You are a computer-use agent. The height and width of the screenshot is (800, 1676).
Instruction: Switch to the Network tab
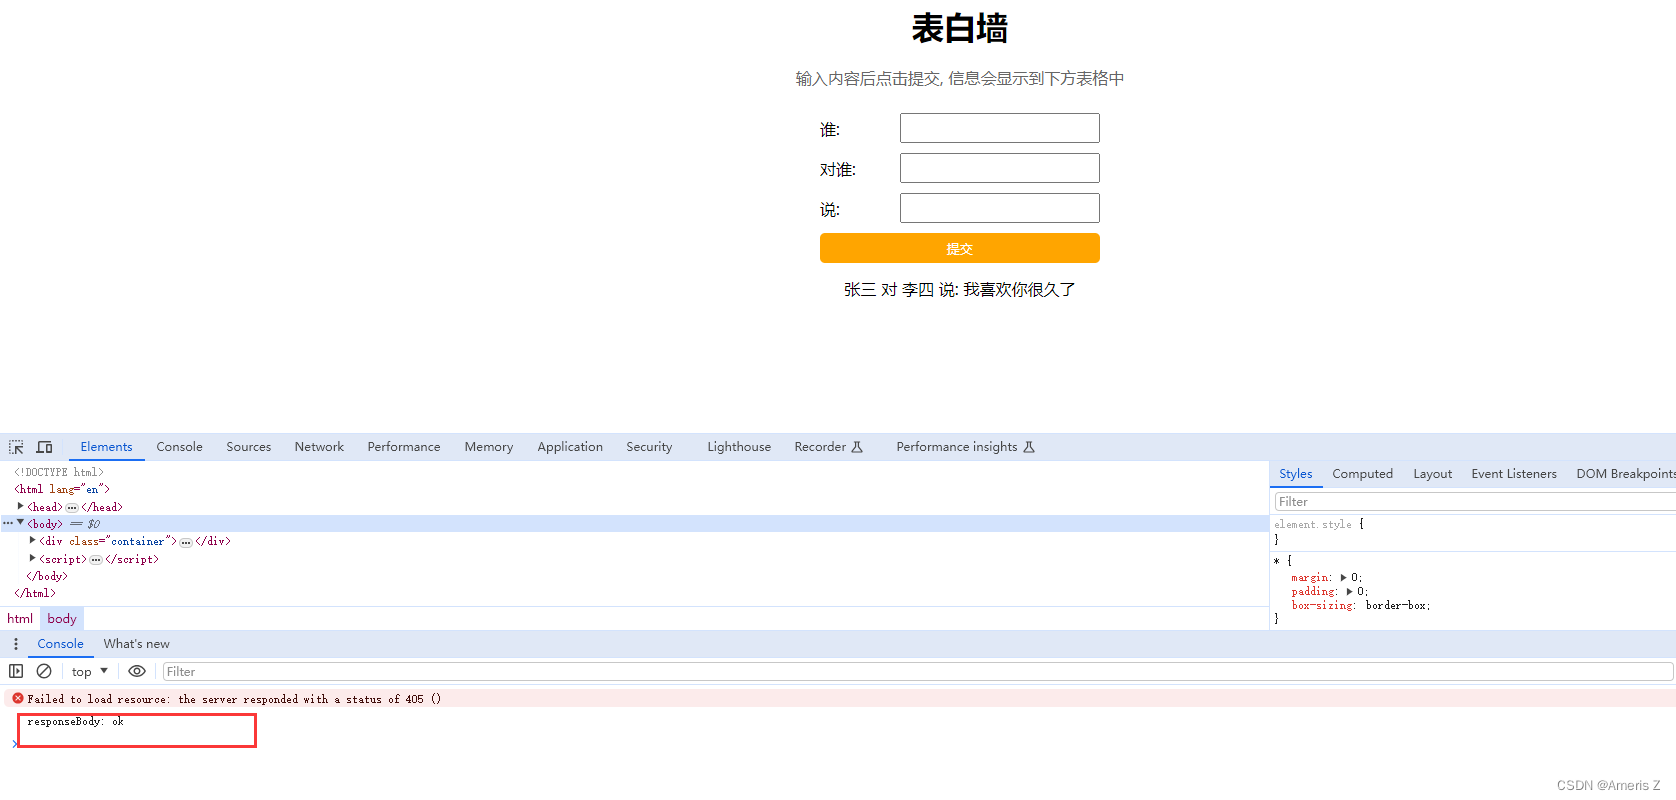319,447
